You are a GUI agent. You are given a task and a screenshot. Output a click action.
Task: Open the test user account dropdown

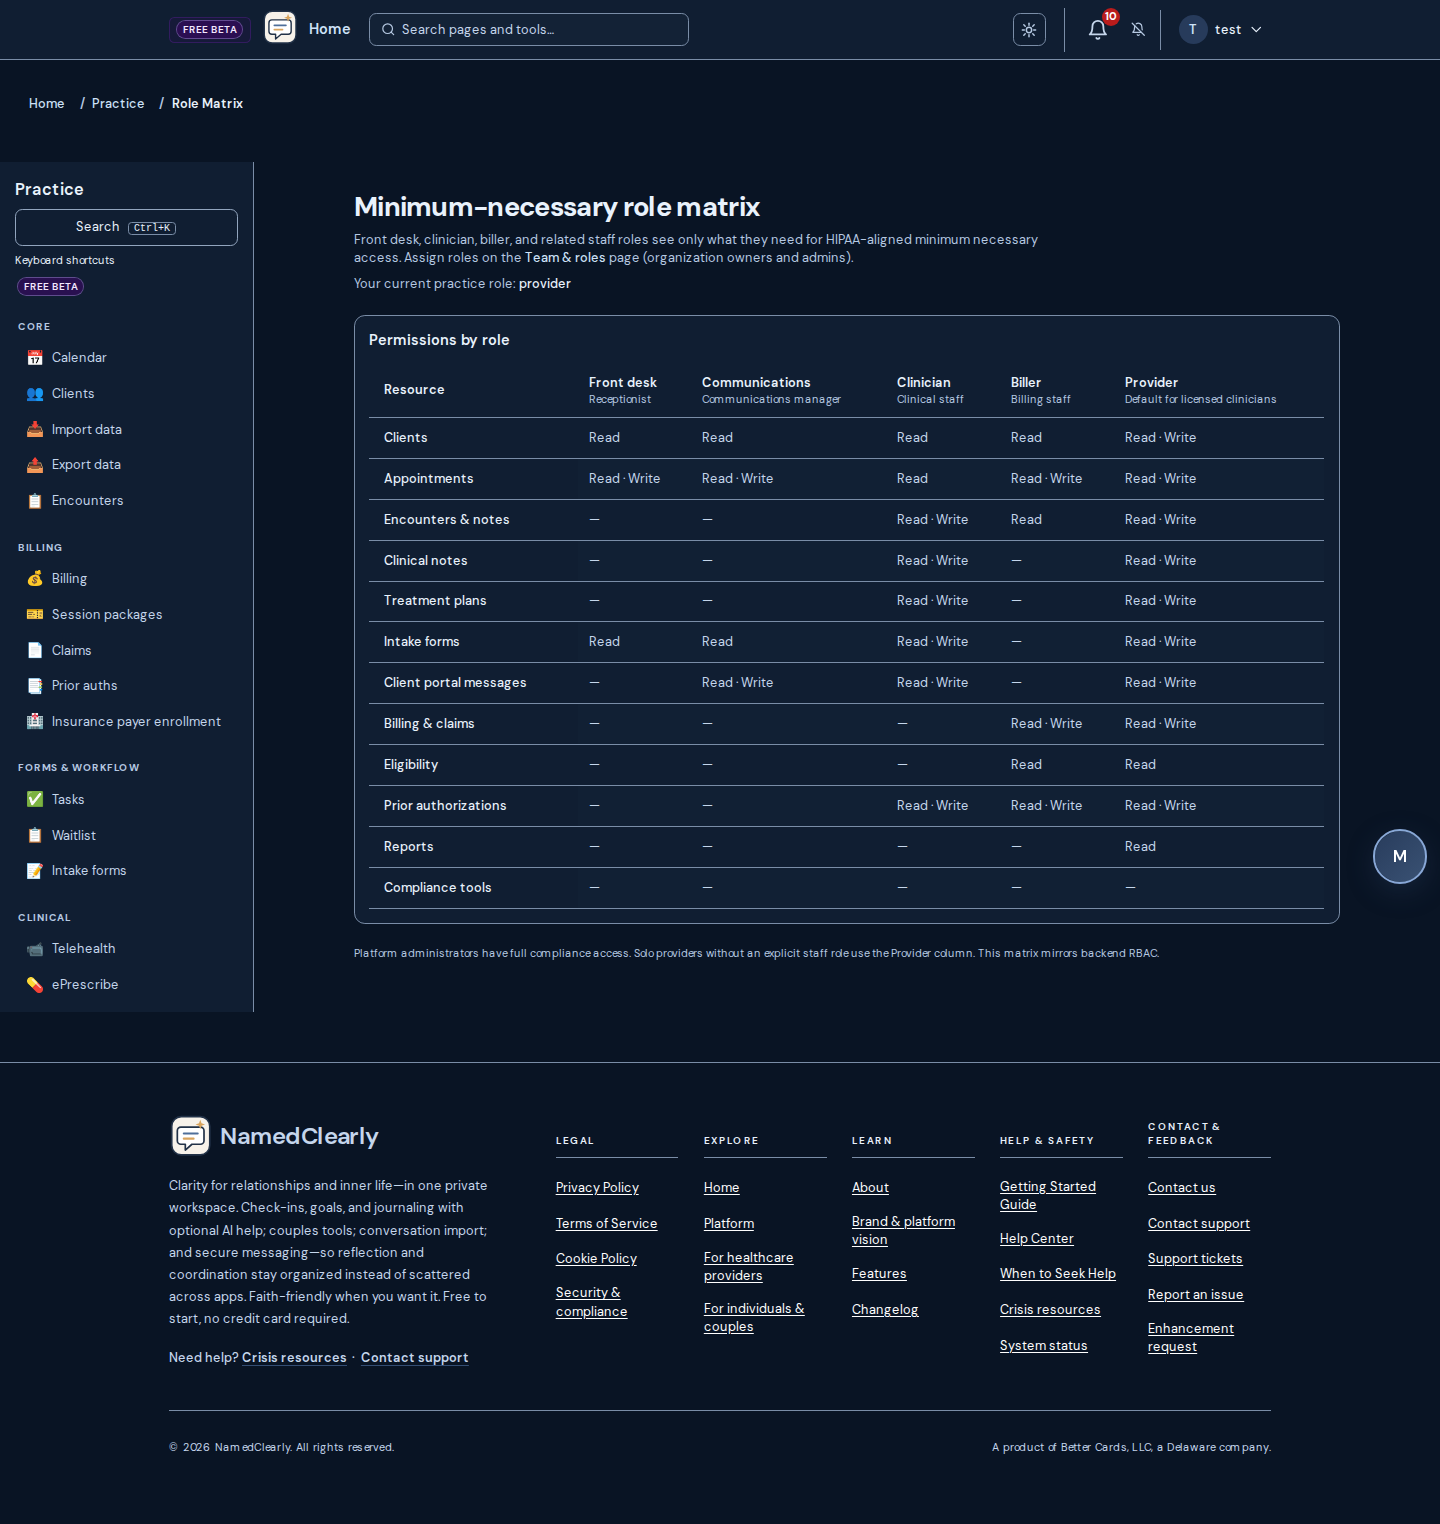[x=1221, y=30]
